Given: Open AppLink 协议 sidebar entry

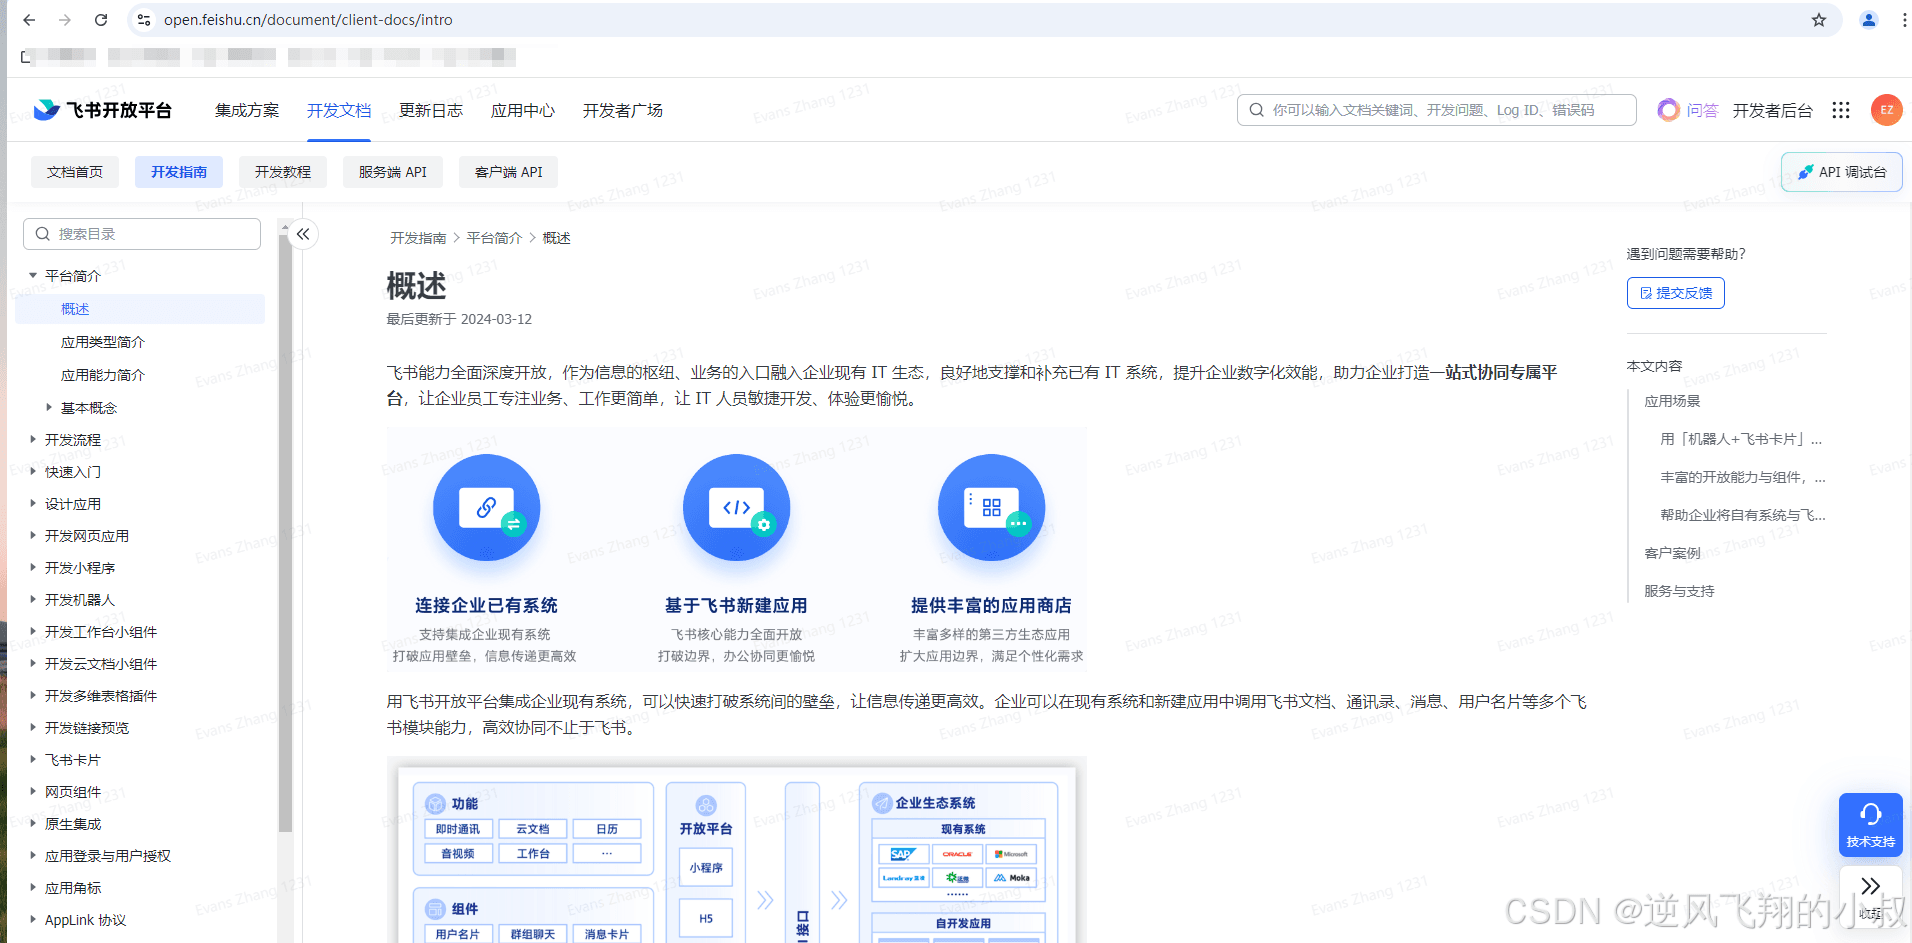Looking at the screenshot, I should [x=85, y=920].
